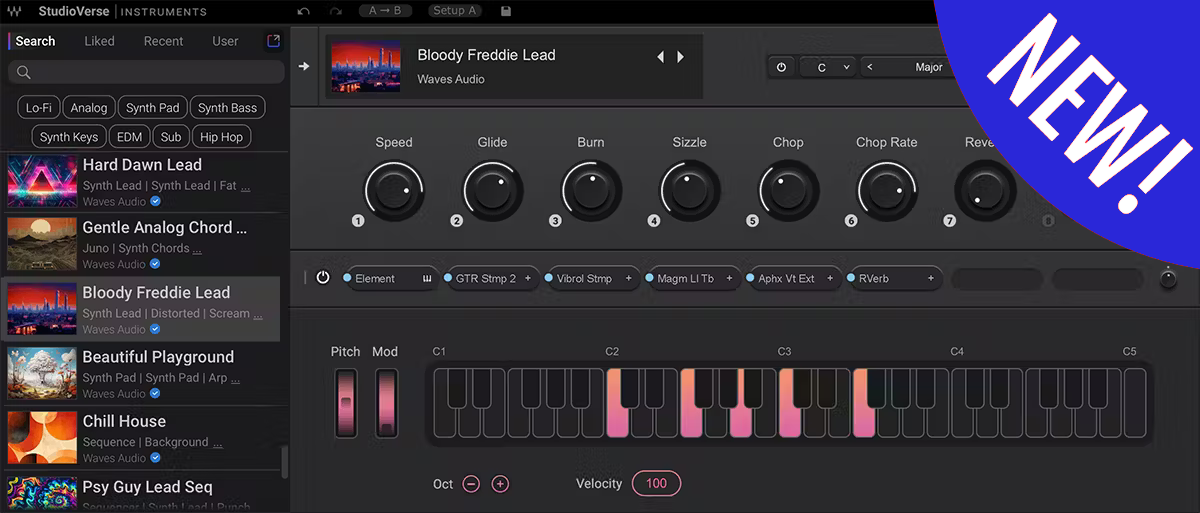Click the magnifier icon in search field

pyautogui.click(x=24, y=72)
